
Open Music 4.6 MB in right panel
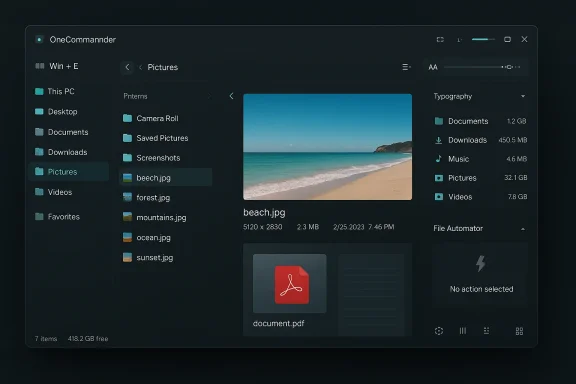coord(480,159)
